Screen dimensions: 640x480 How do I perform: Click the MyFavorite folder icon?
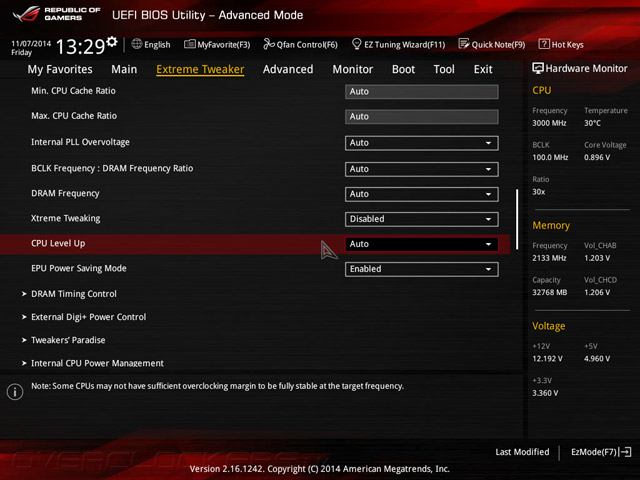click(189, 44)
